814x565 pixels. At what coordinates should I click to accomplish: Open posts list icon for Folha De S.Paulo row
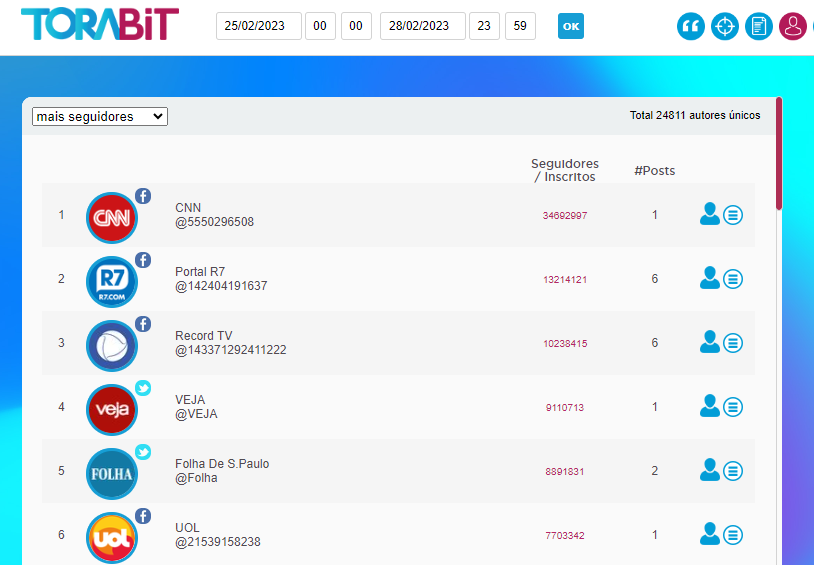pos(733,471)
